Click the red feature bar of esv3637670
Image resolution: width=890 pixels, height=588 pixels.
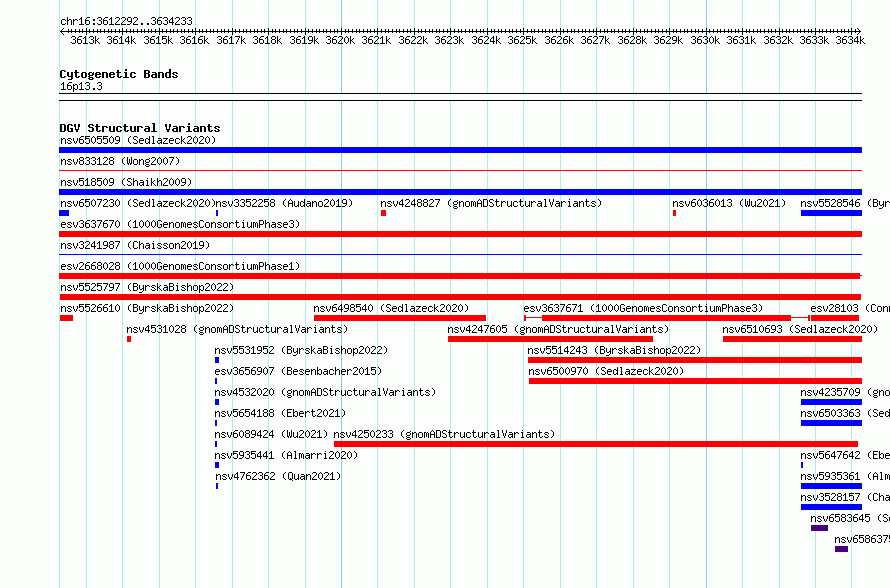pos(460,234)
